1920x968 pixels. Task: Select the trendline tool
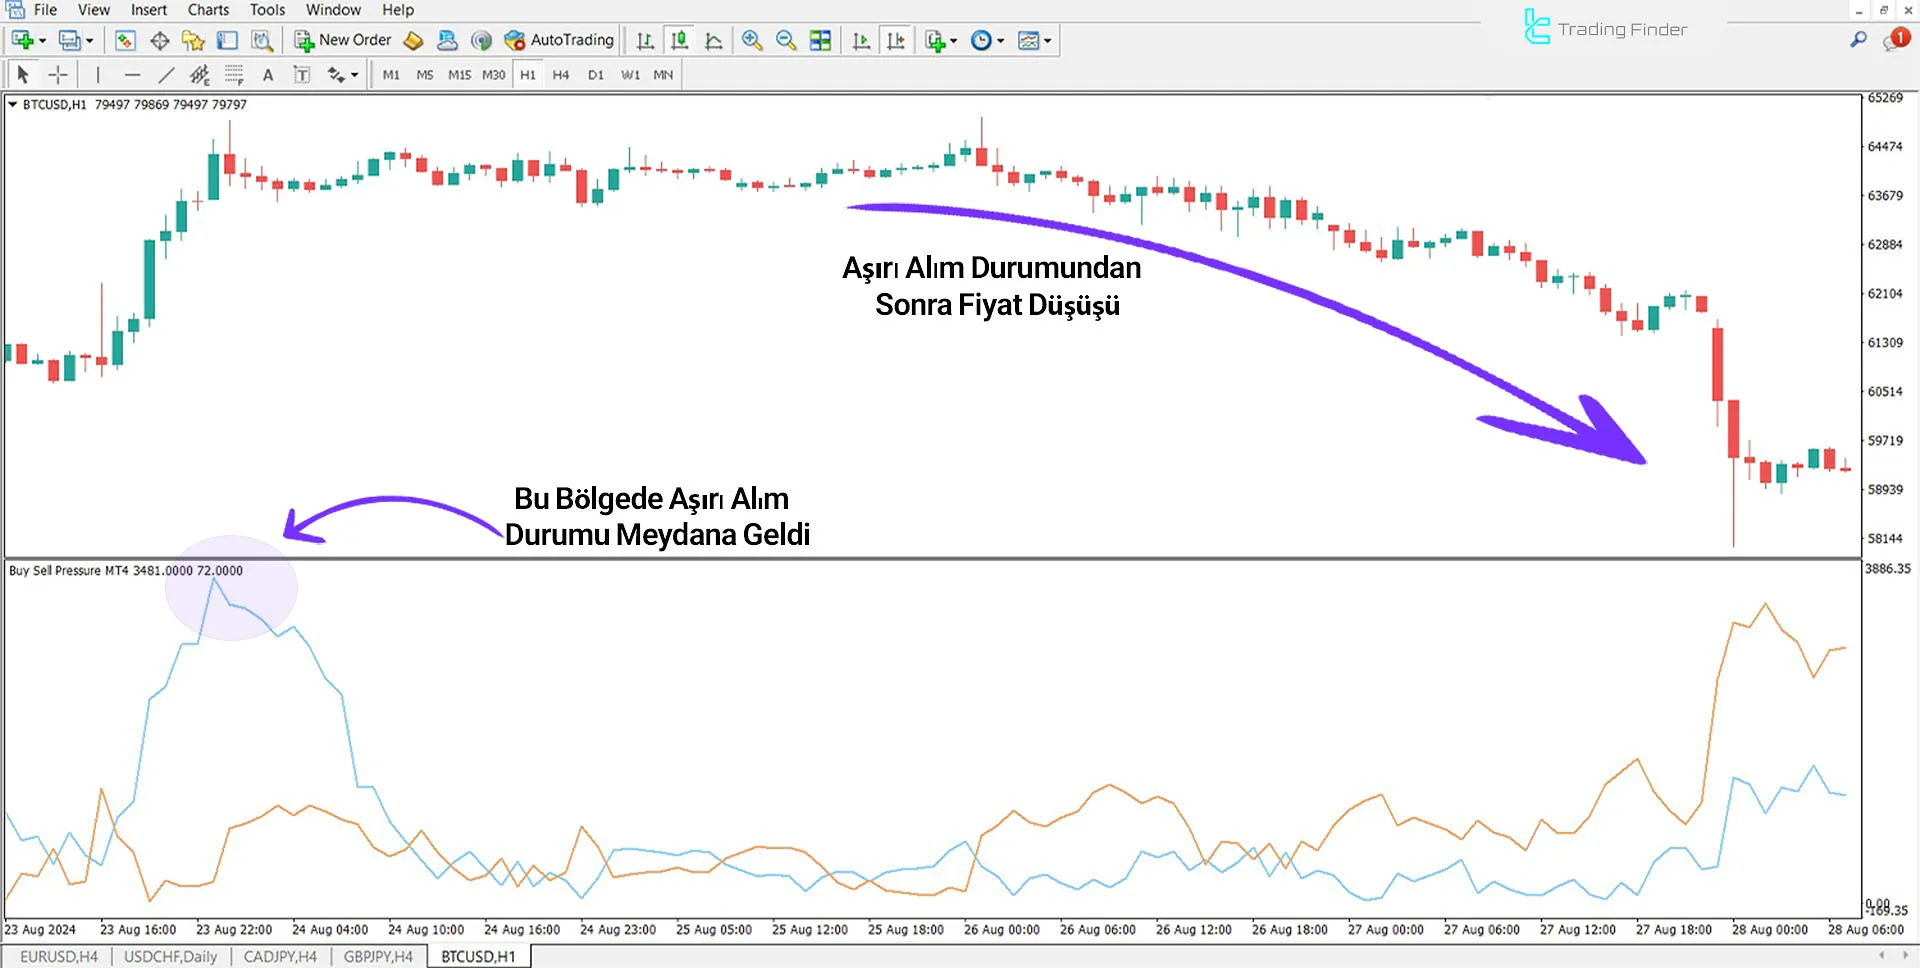(x=166, y=74)
